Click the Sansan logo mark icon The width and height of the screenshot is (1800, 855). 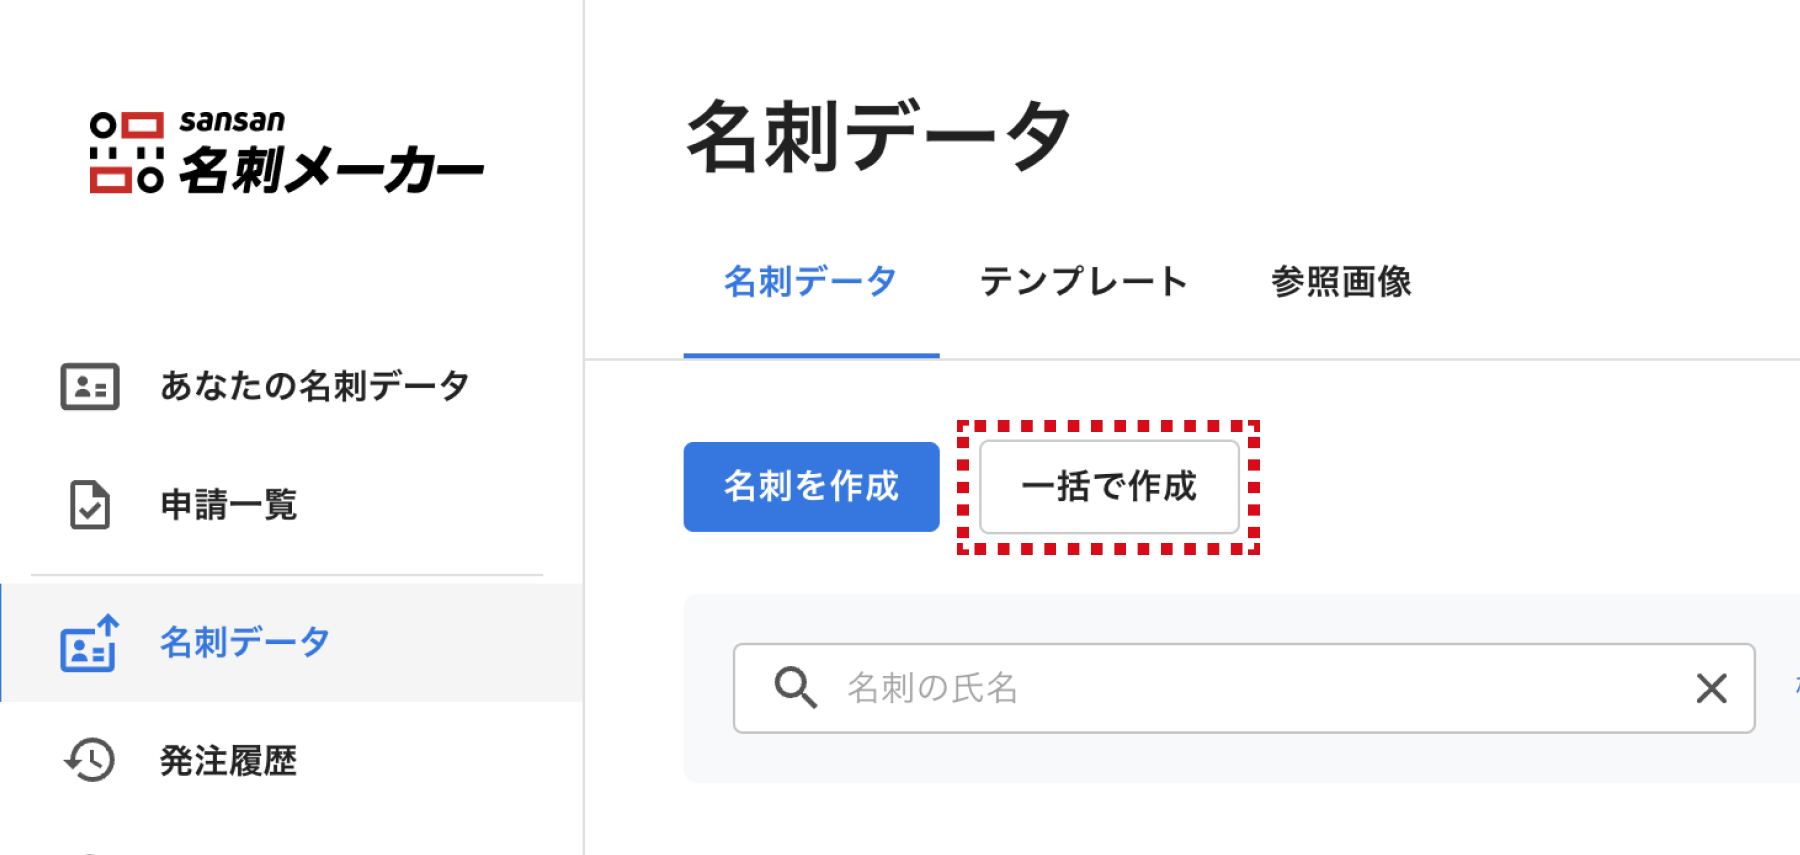[x=126, y=153]
